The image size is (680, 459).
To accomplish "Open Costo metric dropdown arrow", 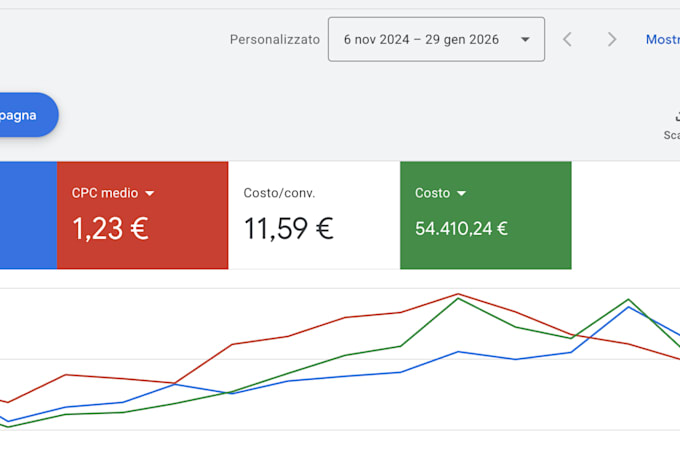I will tap(461, 193).
